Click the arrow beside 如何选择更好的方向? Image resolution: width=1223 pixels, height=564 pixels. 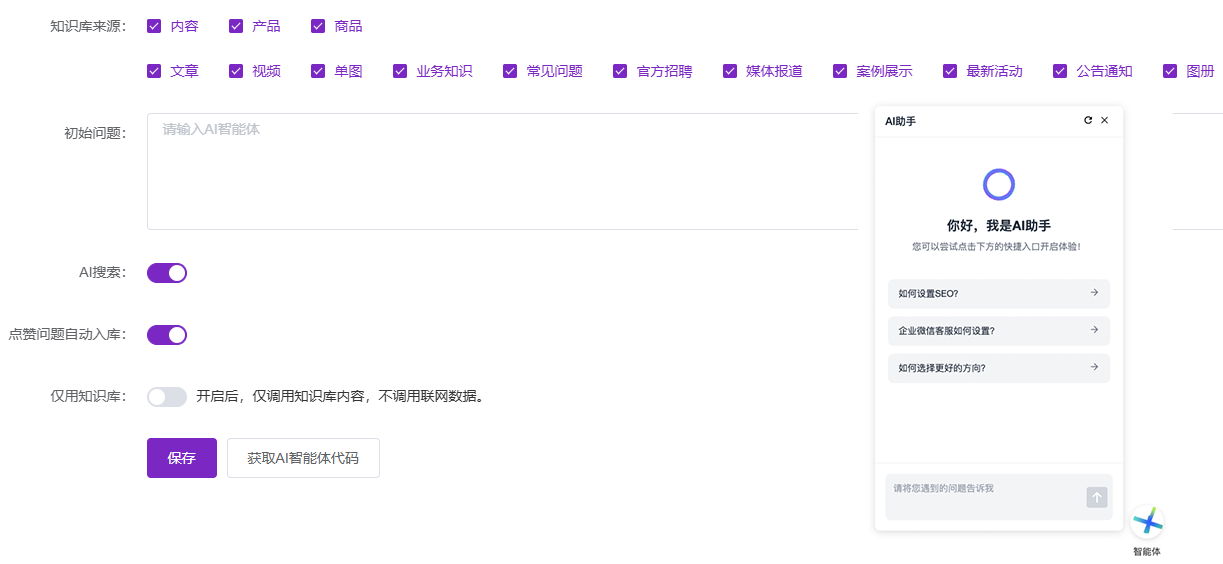(x=1094, y=367)
